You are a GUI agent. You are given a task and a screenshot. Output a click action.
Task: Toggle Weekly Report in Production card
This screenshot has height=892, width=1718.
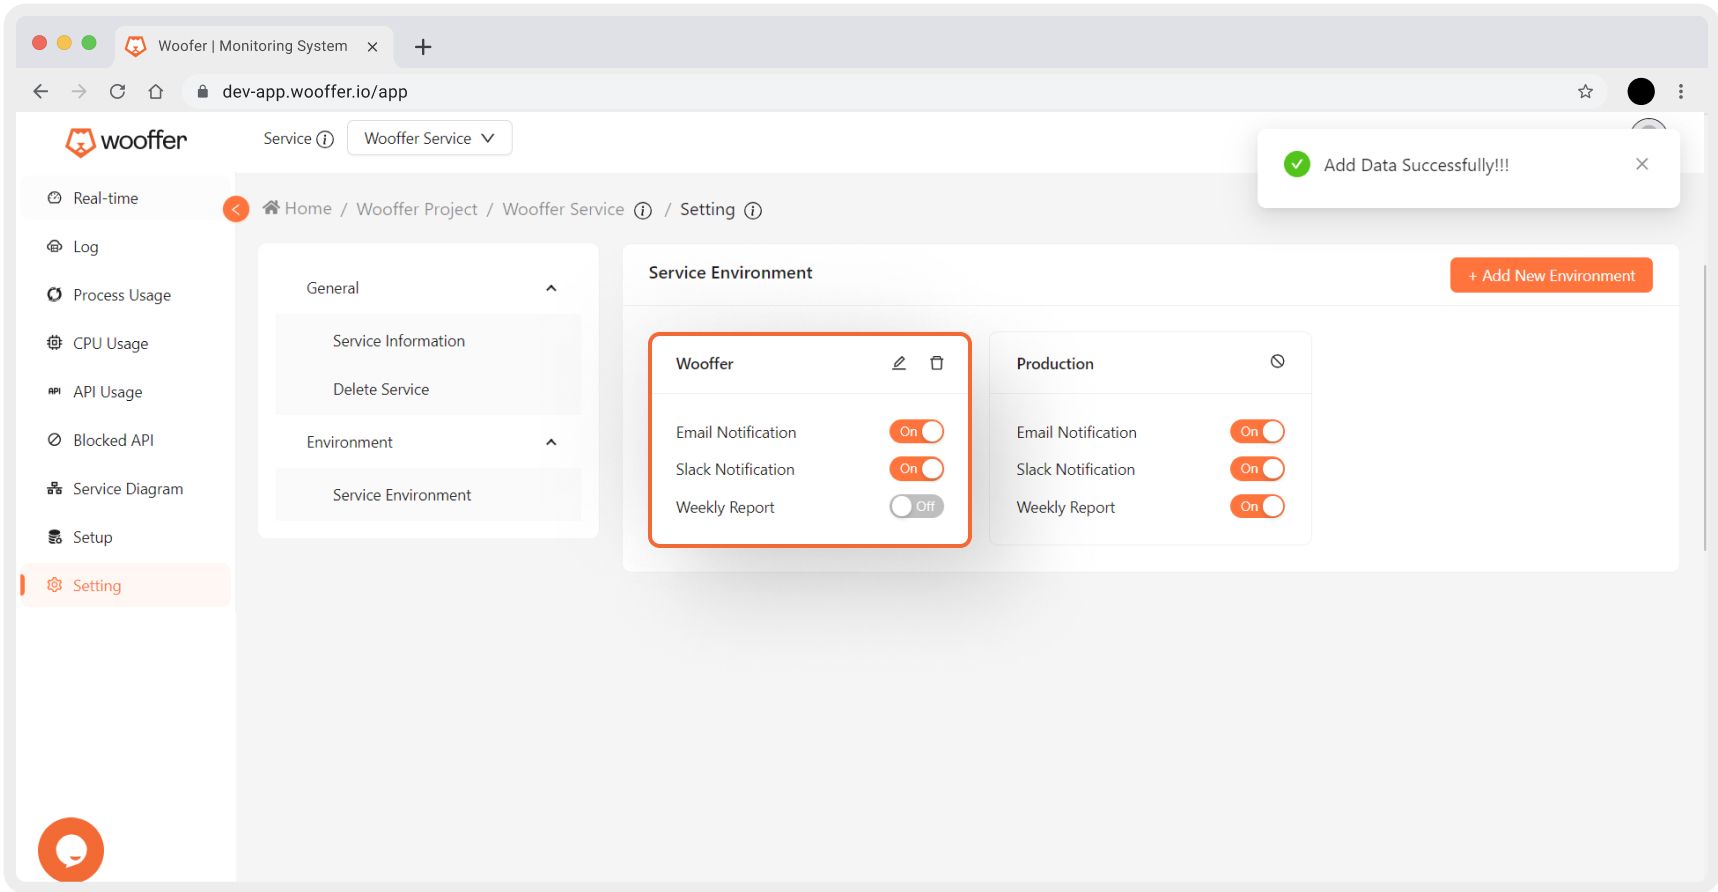pyautogui.click(x=1257, y=506)
